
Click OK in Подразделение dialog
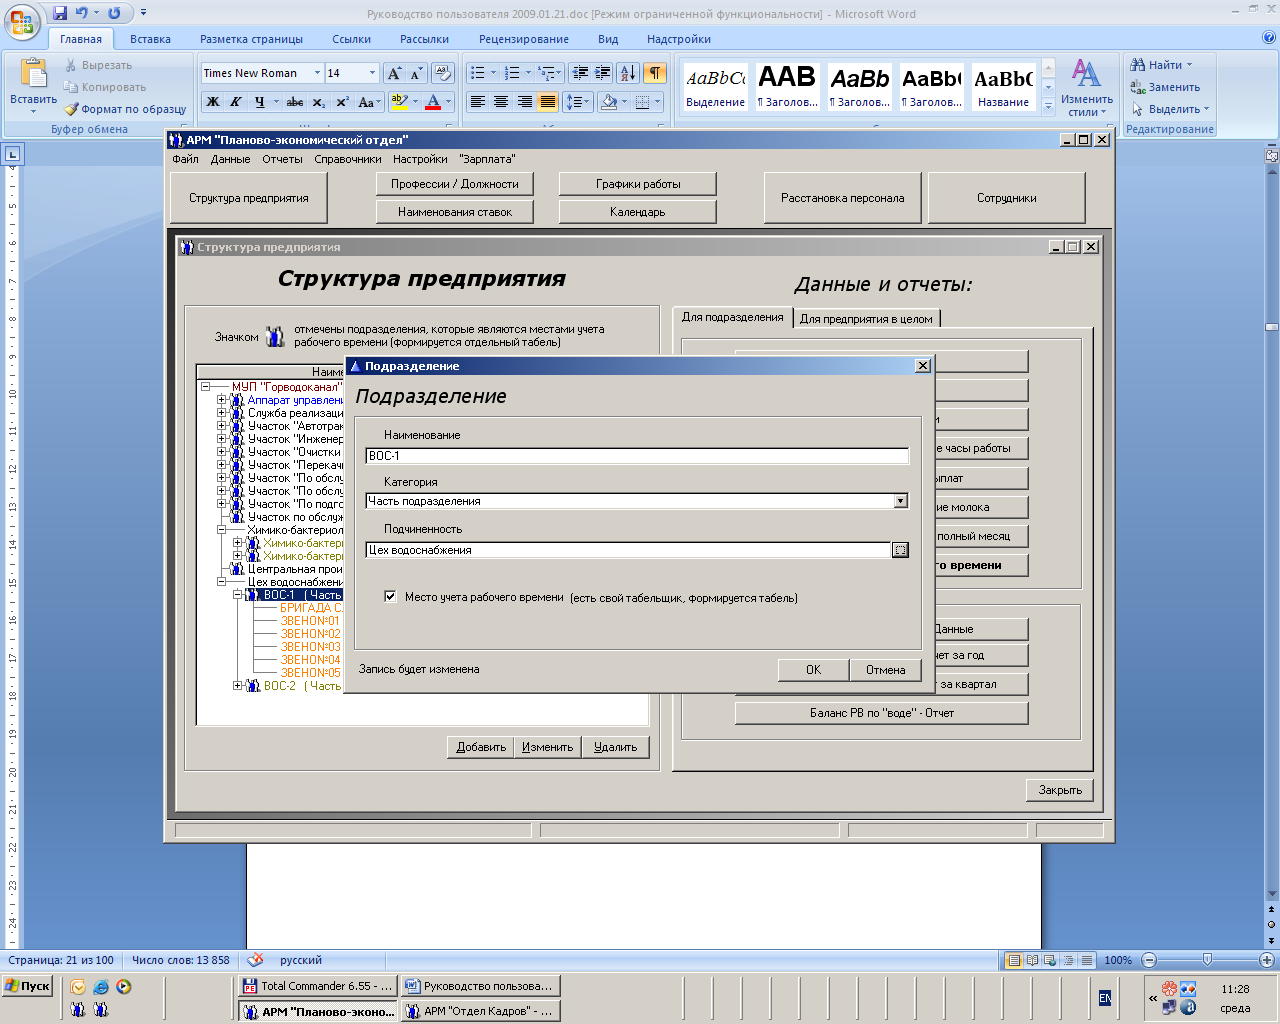coord(813,670)
